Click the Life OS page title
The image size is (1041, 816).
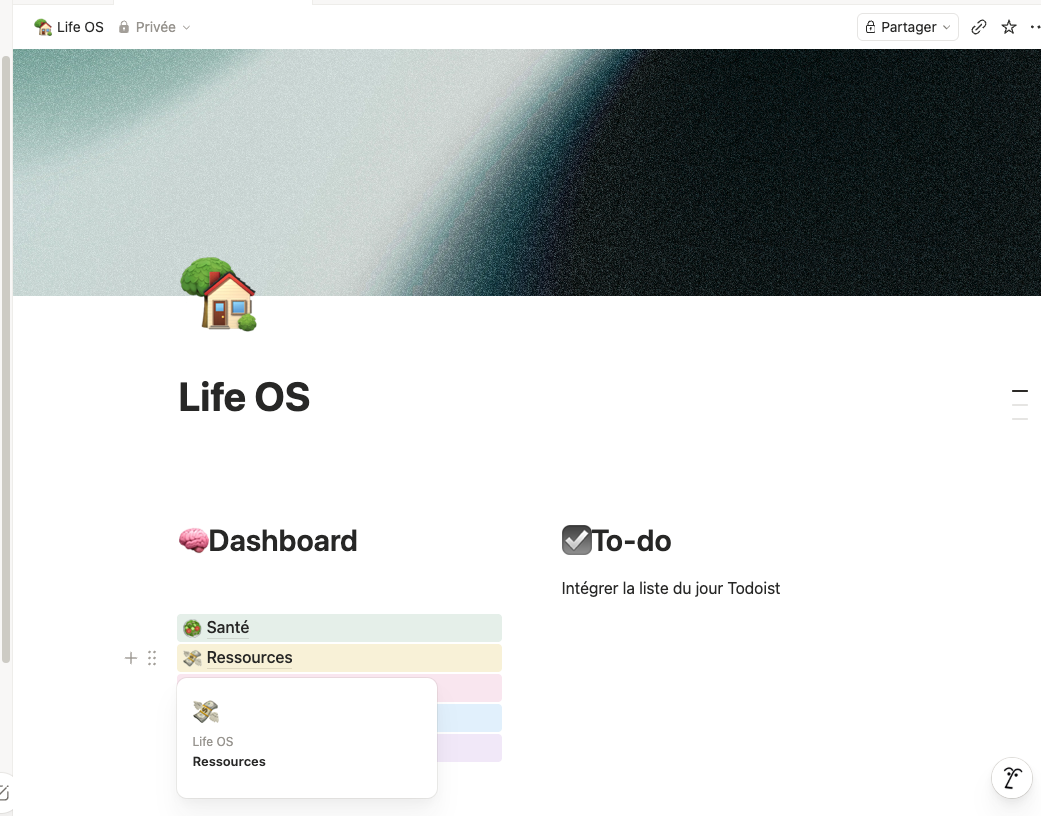[x=244, y=397]
